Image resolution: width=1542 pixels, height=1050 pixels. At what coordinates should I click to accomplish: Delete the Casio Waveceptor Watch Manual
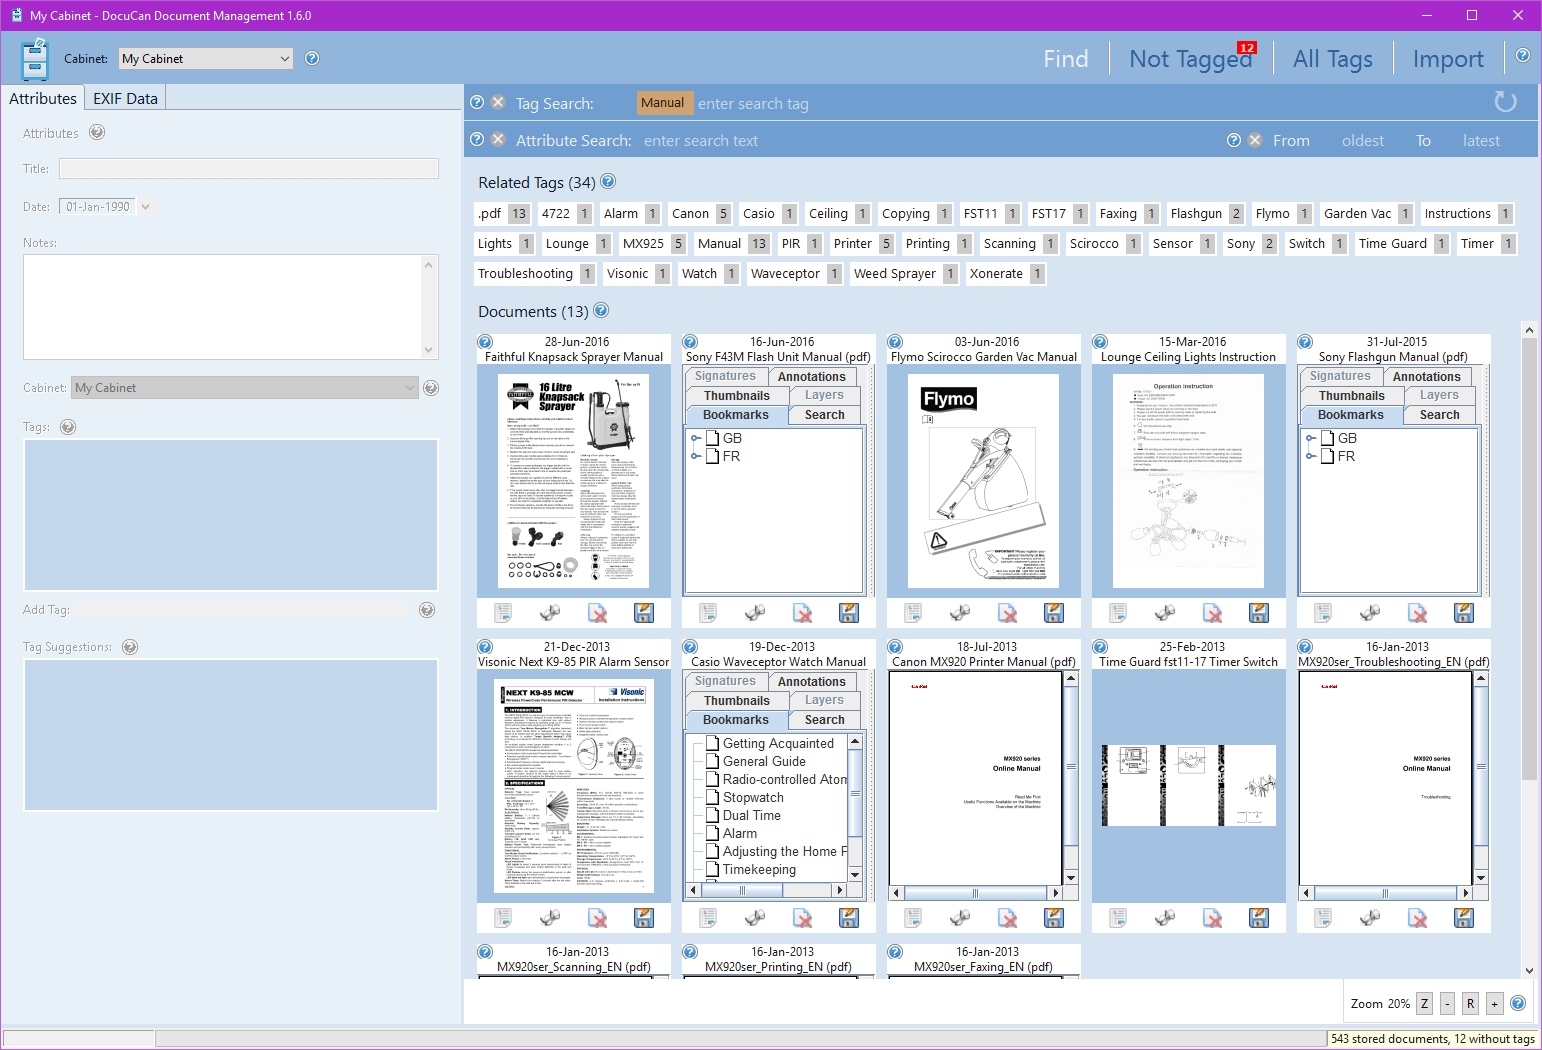pos(802,917)
